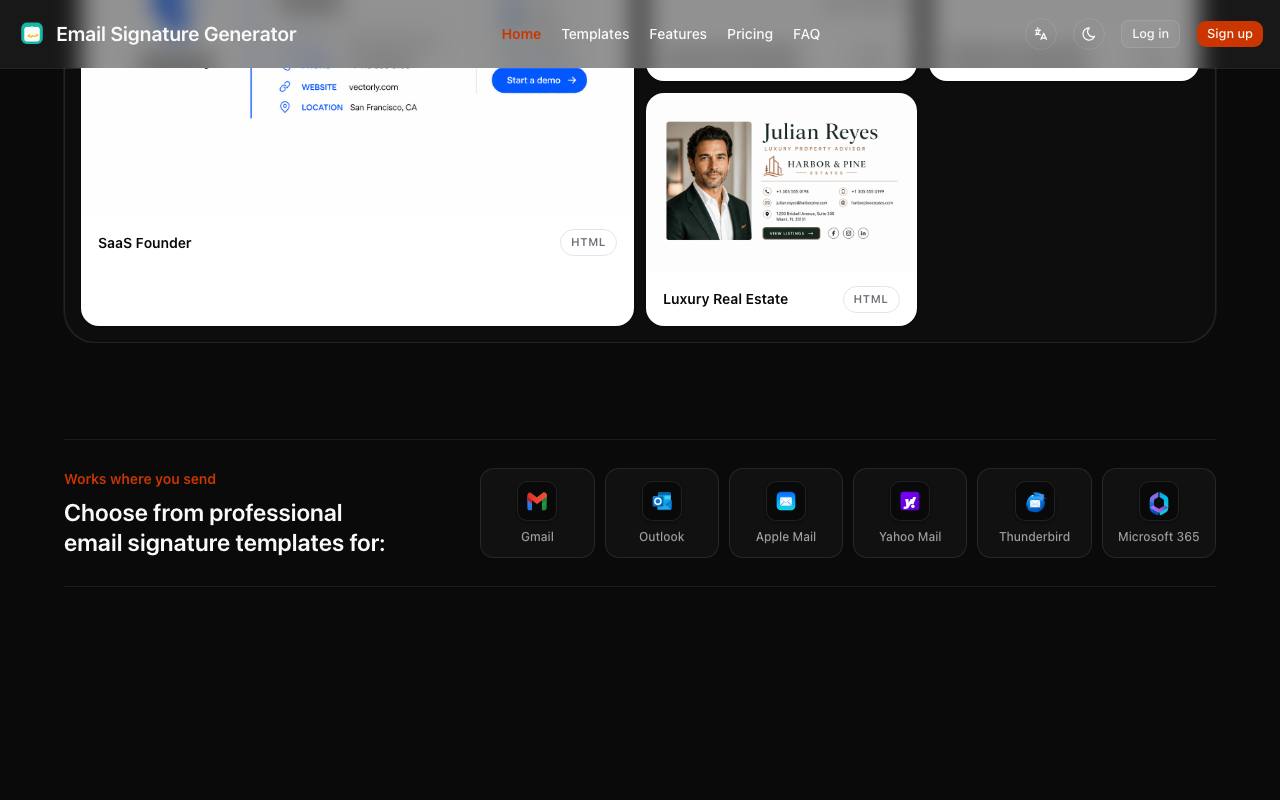Click the Email Signature Generator title
Viewport: 1280px width, 800px height.
point(176,34)
